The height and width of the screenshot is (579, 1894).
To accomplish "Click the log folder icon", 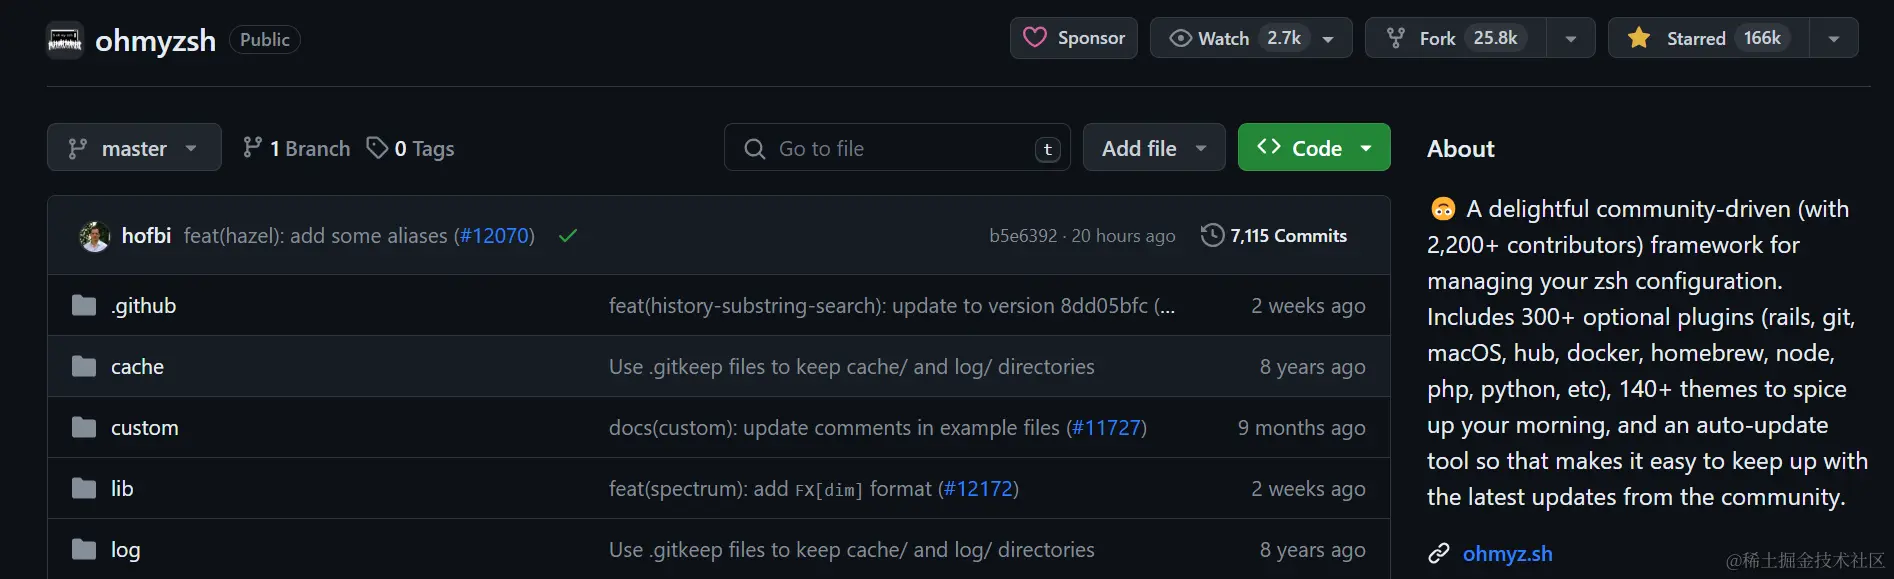I will click(x=84, y=549).
